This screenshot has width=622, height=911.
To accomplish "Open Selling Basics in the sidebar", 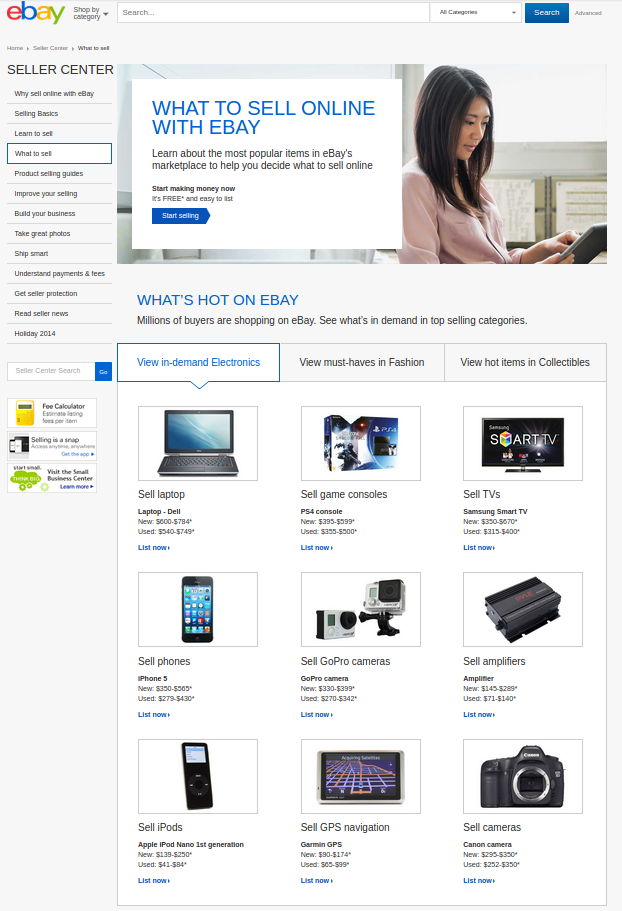I will 36,114.
